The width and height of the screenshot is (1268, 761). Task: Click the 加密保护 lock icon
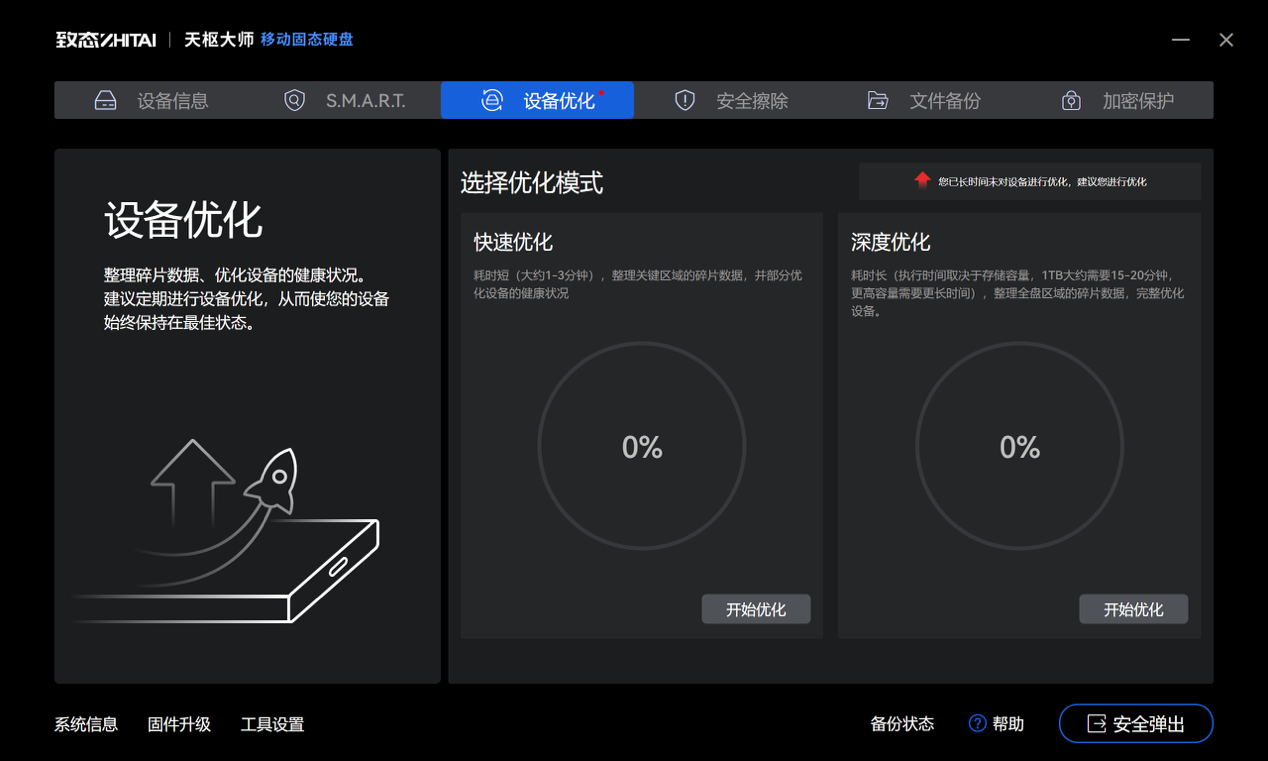[1070, 100]
